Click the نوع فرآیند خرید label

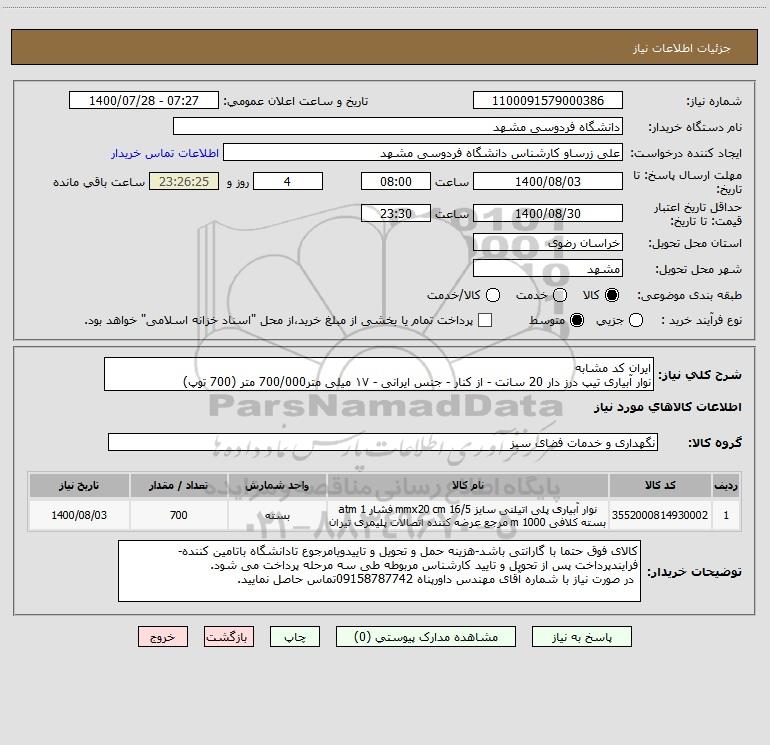(x=701, y=320)
